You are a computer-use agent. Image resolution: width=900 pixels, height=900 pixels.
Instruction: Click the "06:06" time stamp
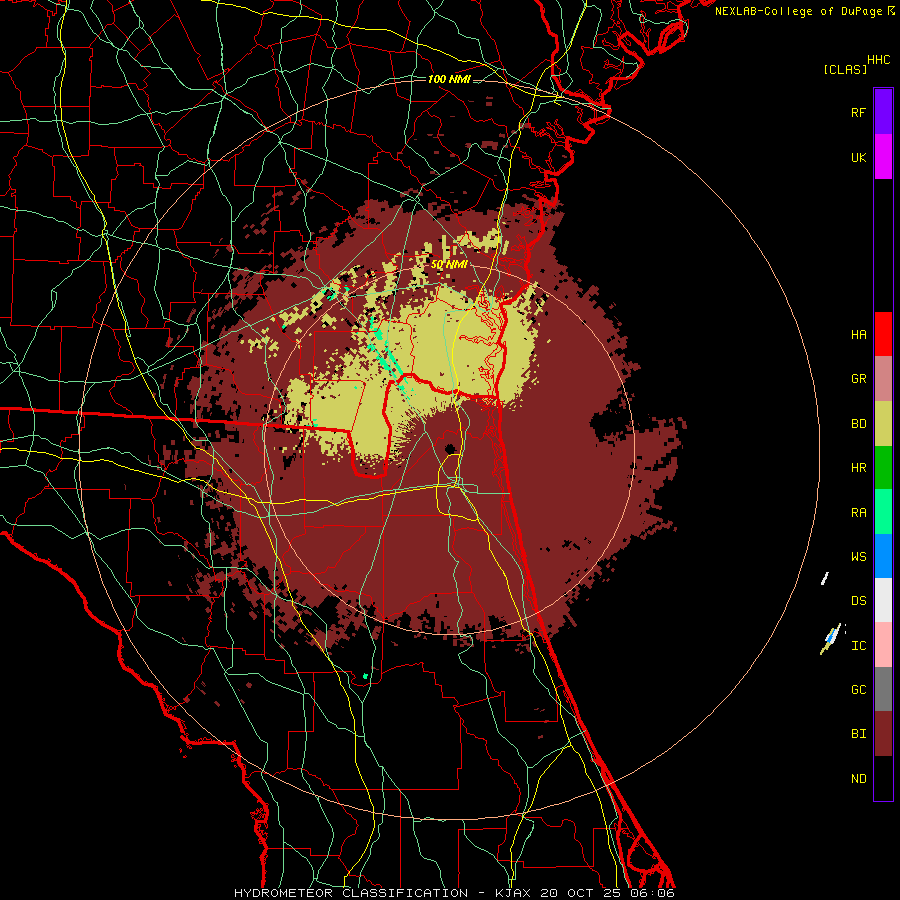(654, 893)
